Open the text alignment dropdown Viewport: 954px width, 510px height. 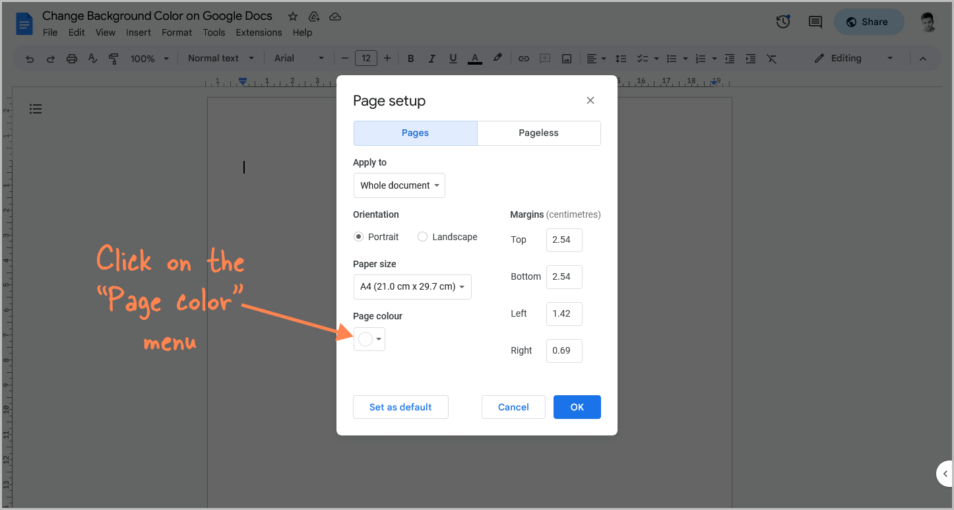point(596,58)
